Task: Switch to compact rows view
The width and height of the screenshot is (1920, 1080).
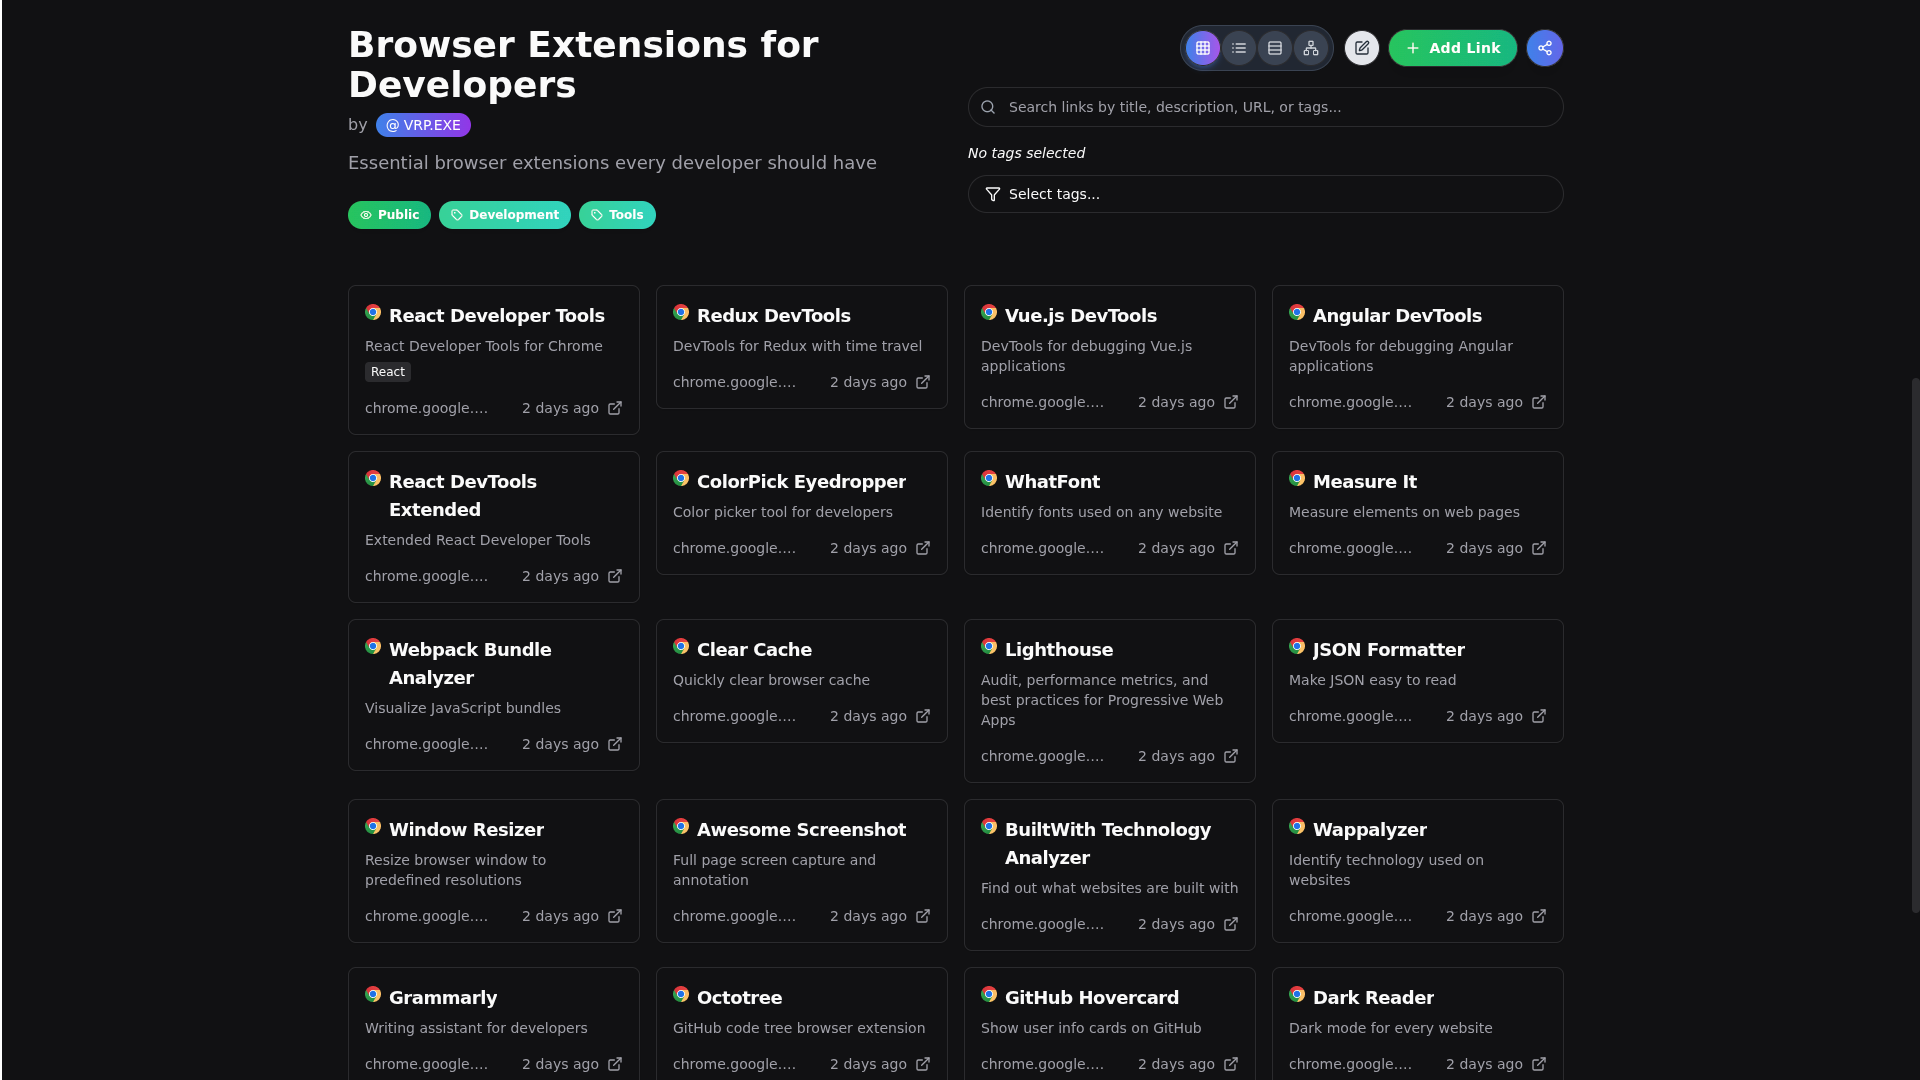Action: point(1275,48)
